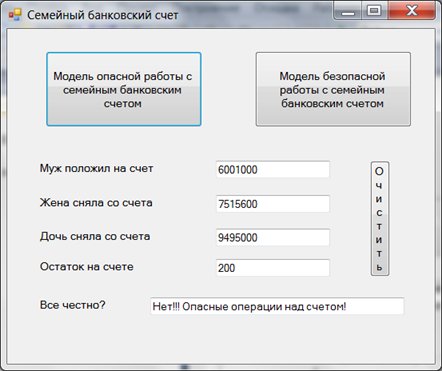This screenshot has width=442, height=371.
Task: Focus the 'Остаток на счете' field
Action: 273,268
